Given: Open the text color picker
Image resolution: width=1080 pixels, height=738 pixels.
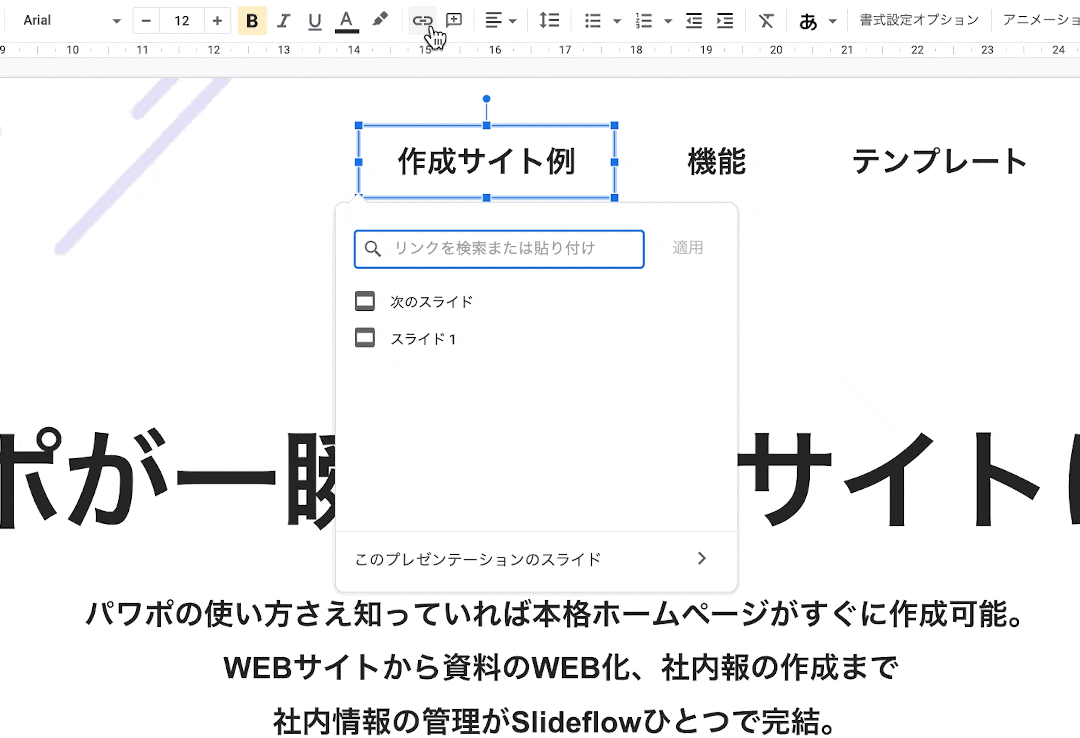Looking at the screenshot, I should pos(345,20).
